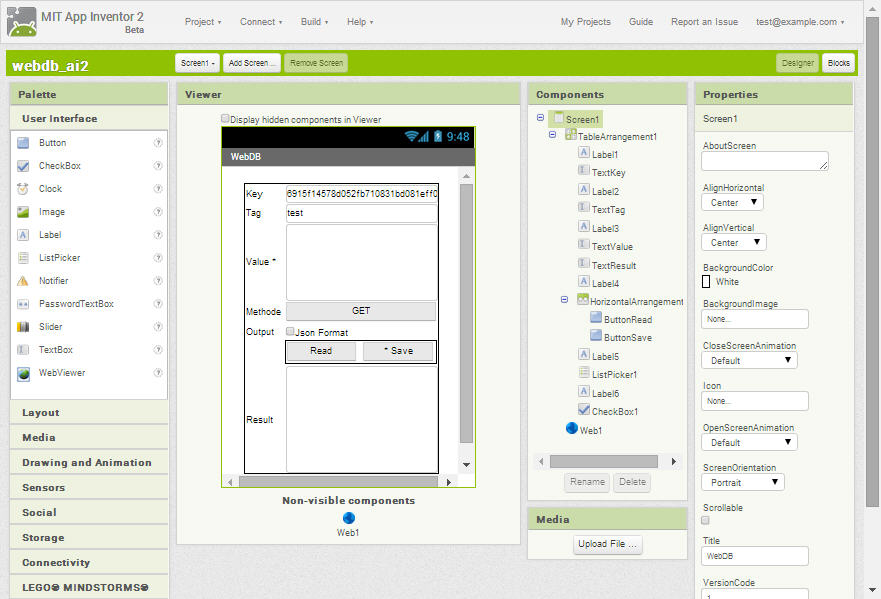Image resolution: width=881 pixels, height=599 pixels.
Task: Open help for WebViewer component
Action: [x=158, y=373]
